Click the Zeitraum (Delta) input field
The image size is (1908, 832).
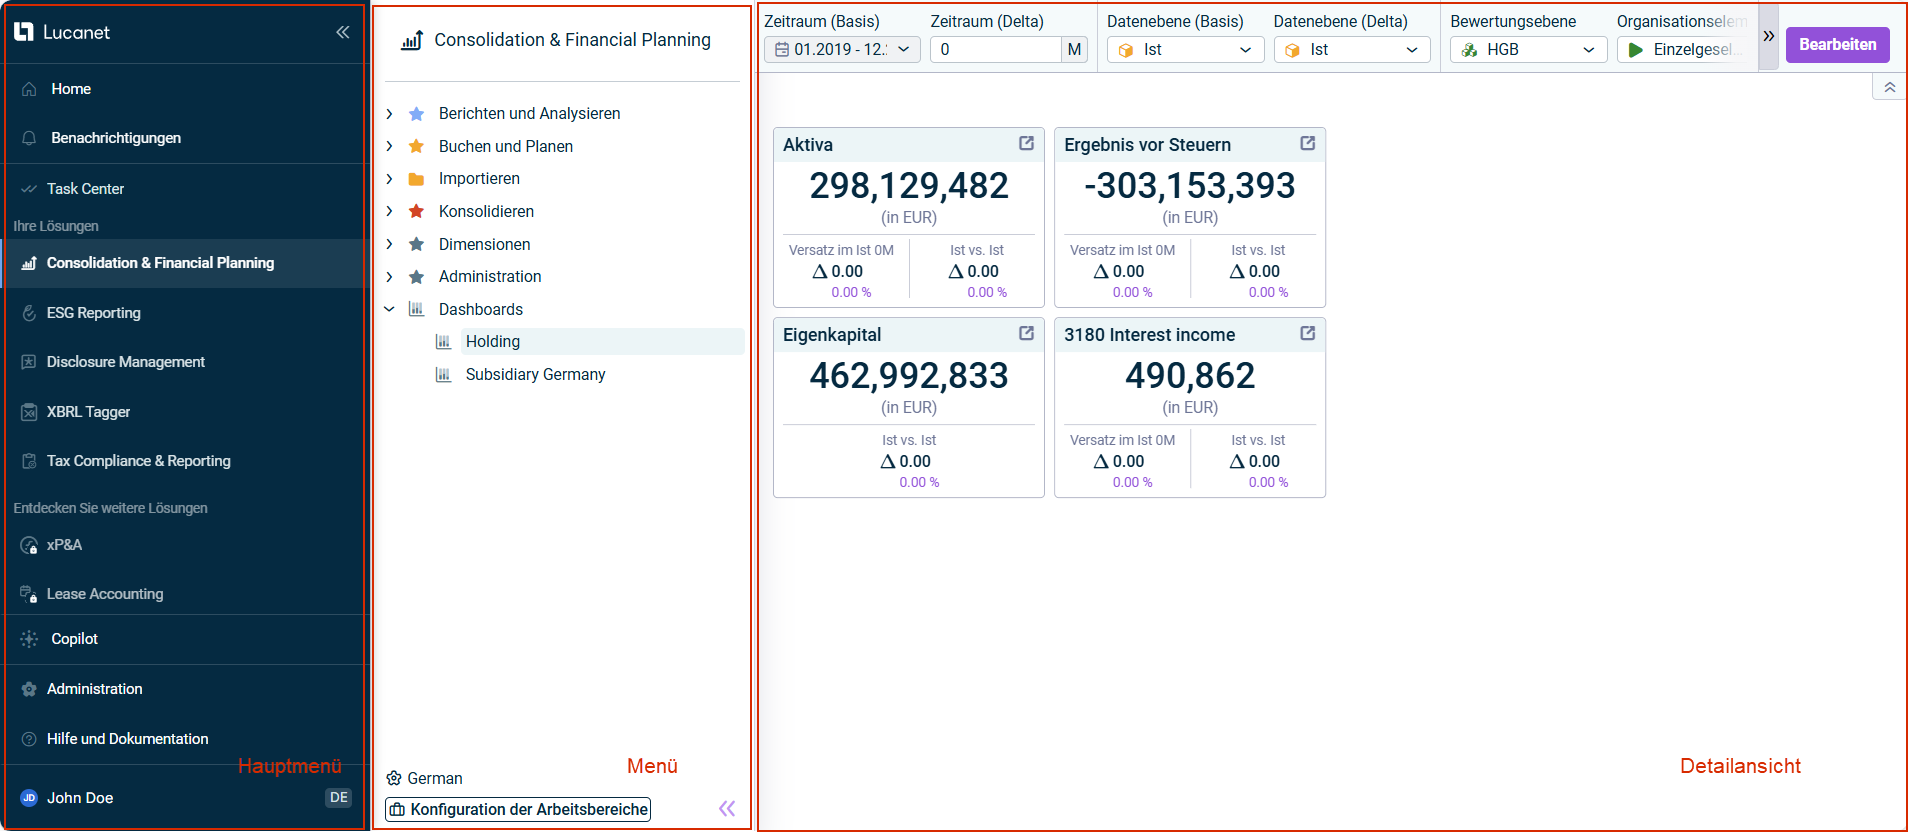pyautogui.click(x=995, y=49)
